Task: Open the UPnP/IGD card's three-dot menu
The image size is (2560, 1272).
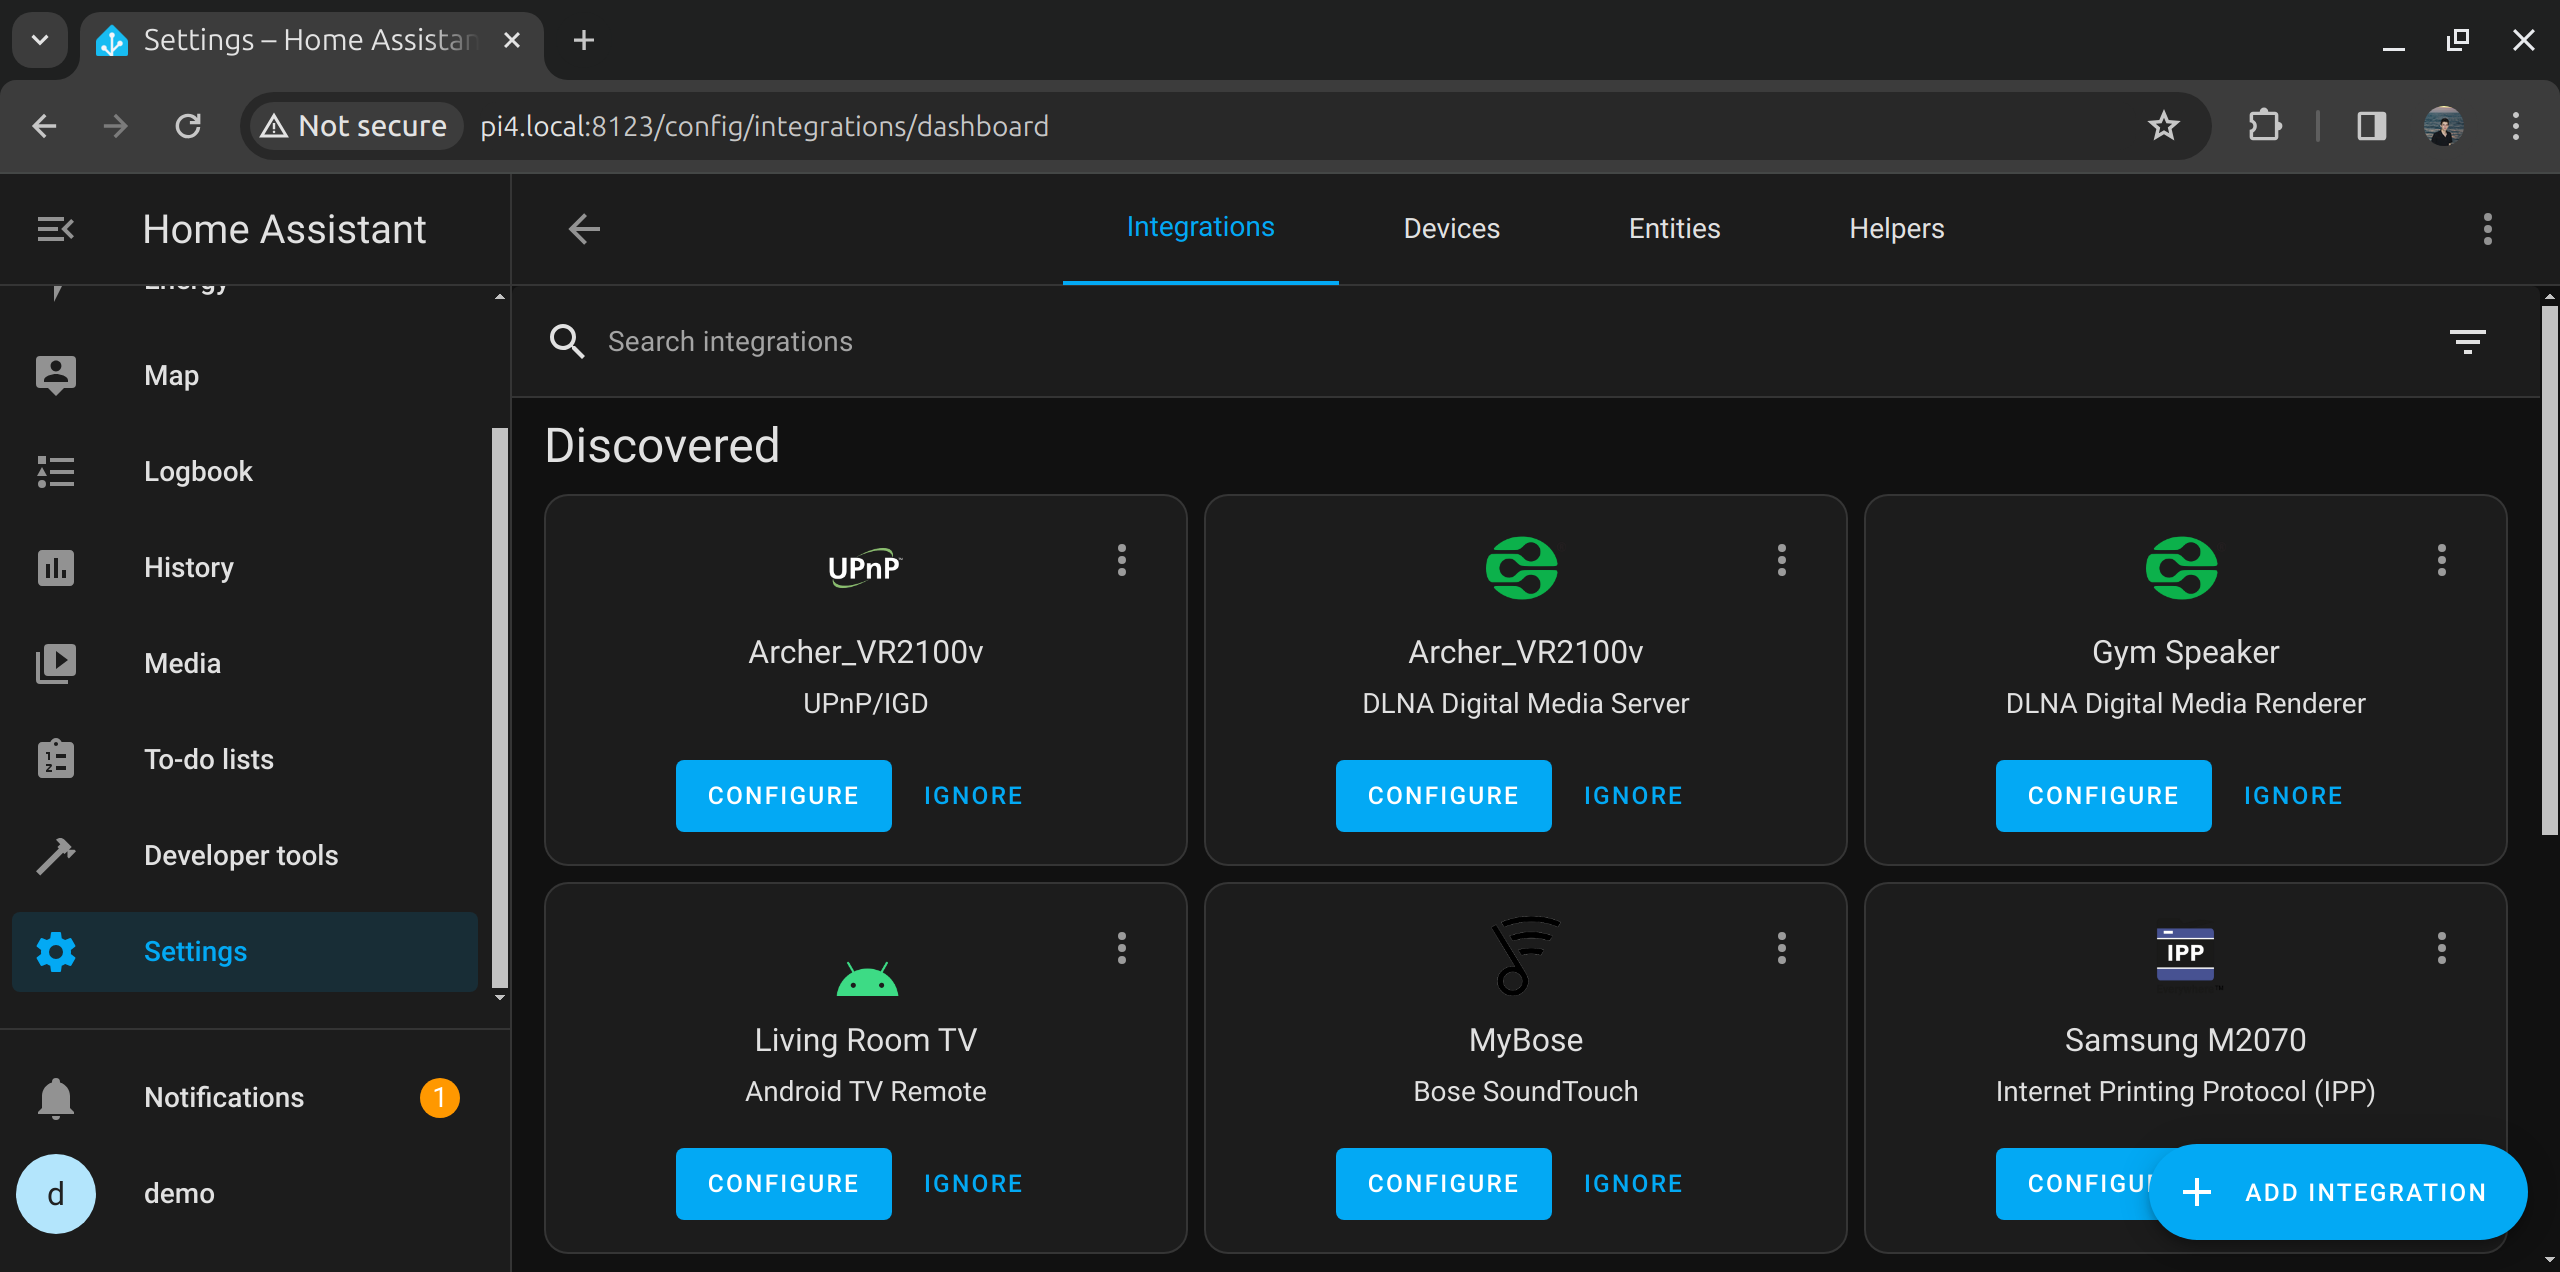Action: 1121,560
